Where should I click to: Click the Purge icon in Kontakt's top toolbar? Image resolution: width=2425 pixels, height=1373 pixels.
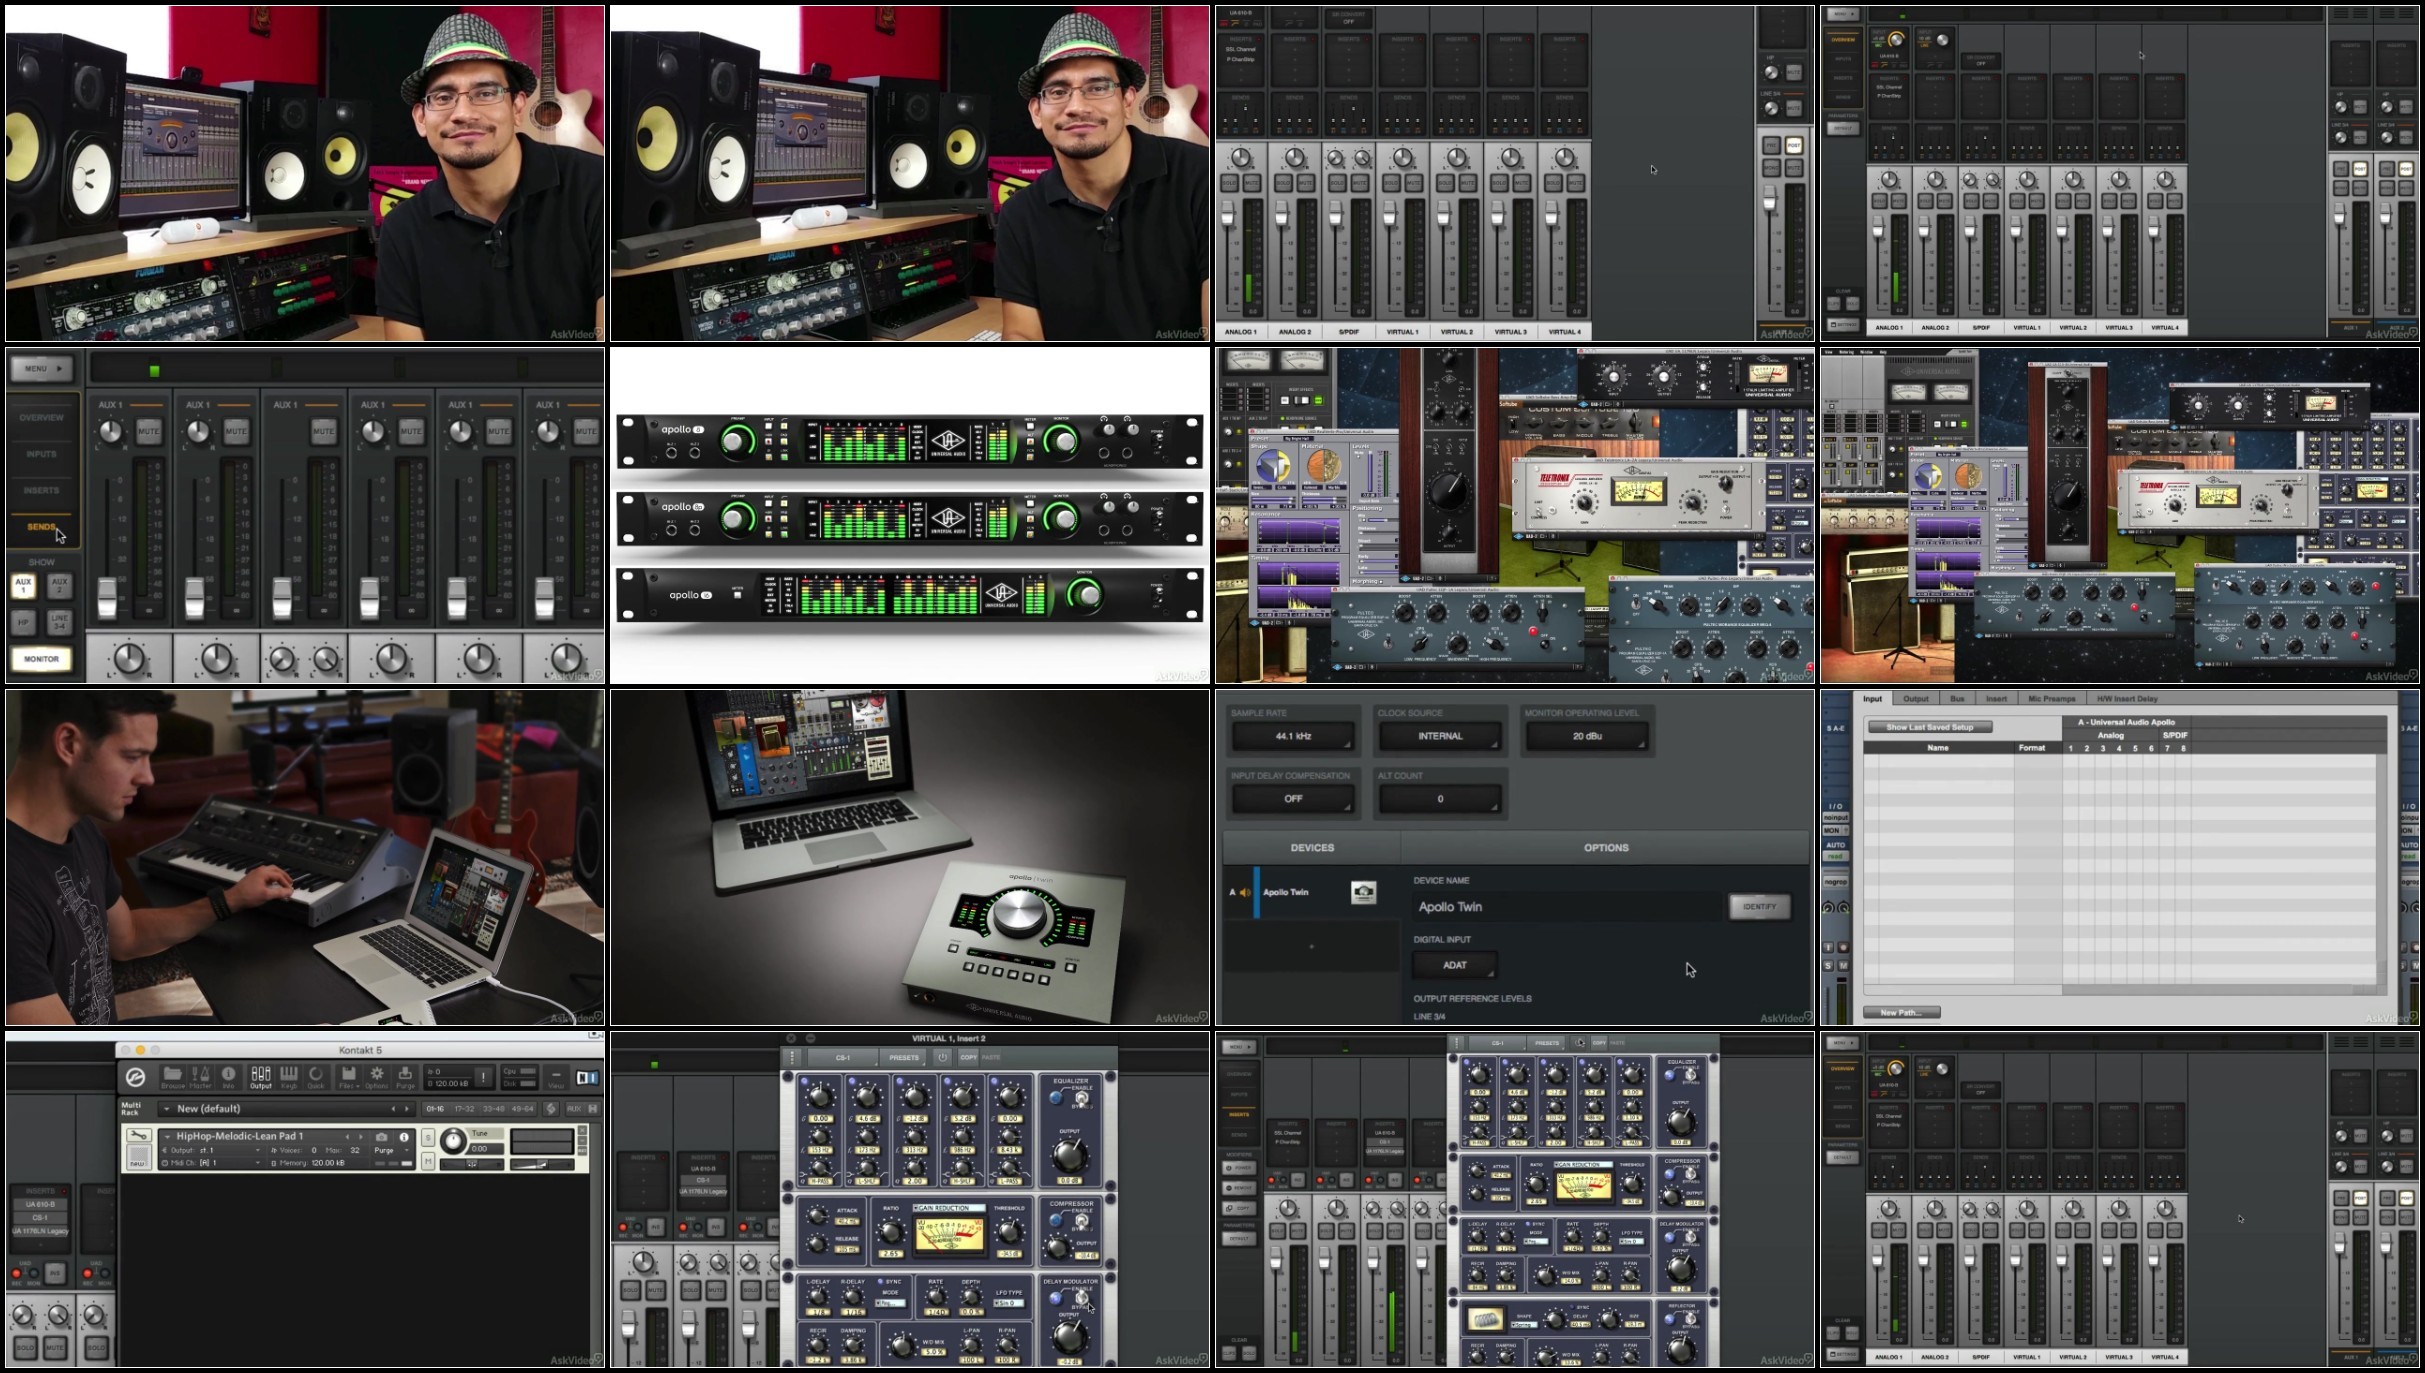405,1077
